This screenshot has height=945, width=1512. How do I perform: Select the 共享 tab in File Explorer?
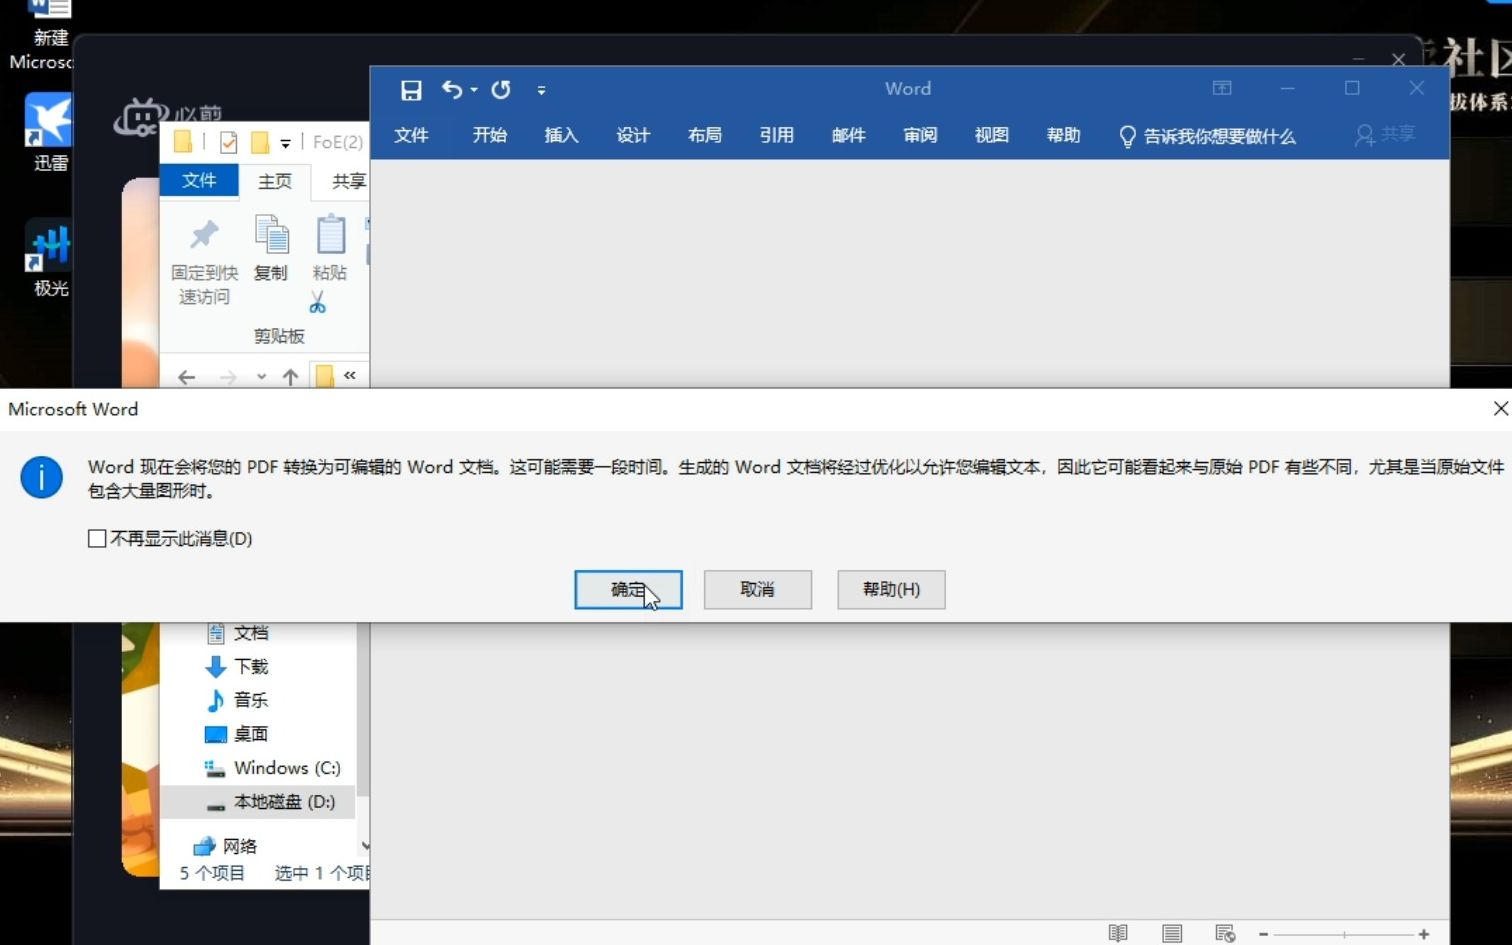pos(349,181)
